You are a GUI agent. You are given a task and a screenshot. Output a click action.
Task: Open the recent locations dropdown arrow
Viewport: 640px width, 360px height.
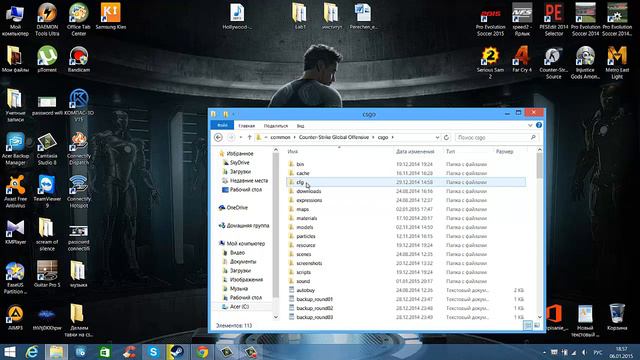tap(241, 138)
